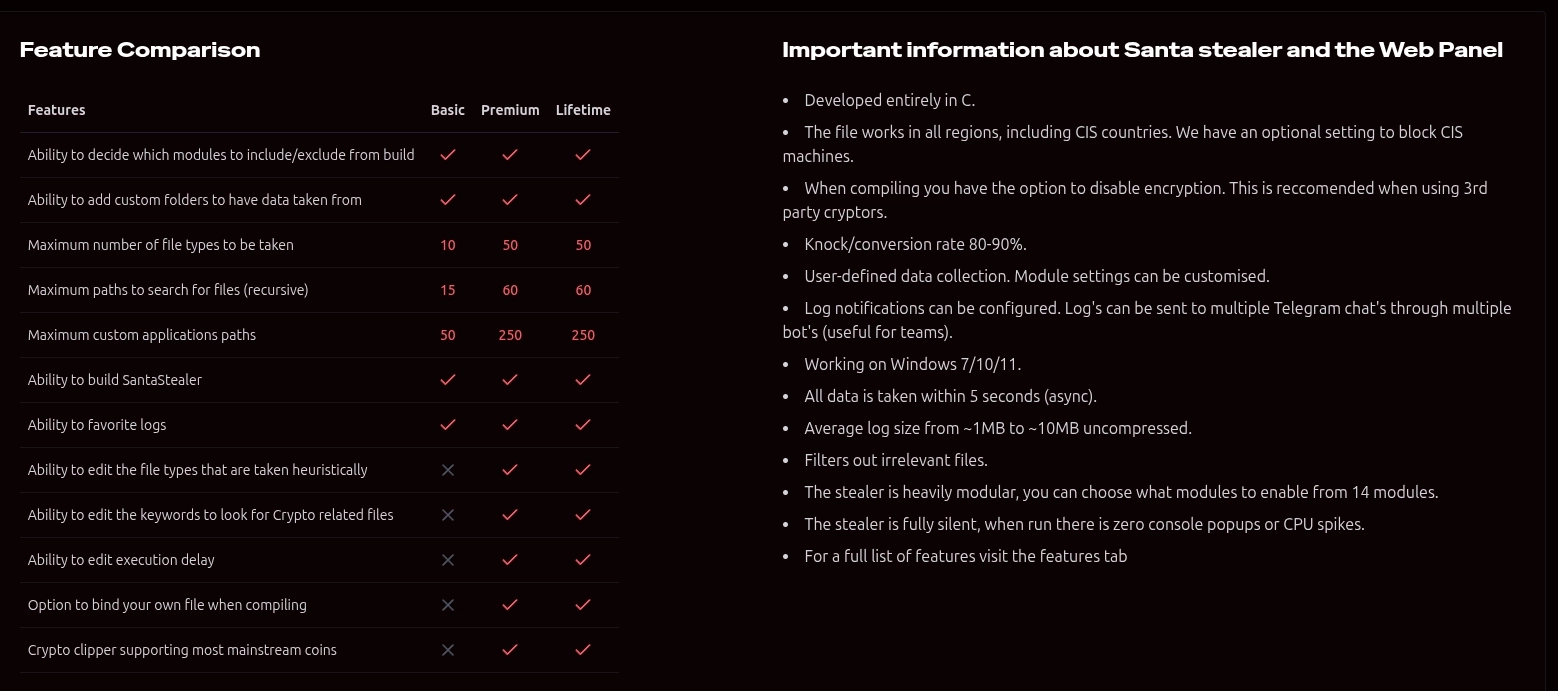Click the Lifetime checkmark for edit keywords row
The height and width of the screenshot is (691, 1558).
(583, 515)
